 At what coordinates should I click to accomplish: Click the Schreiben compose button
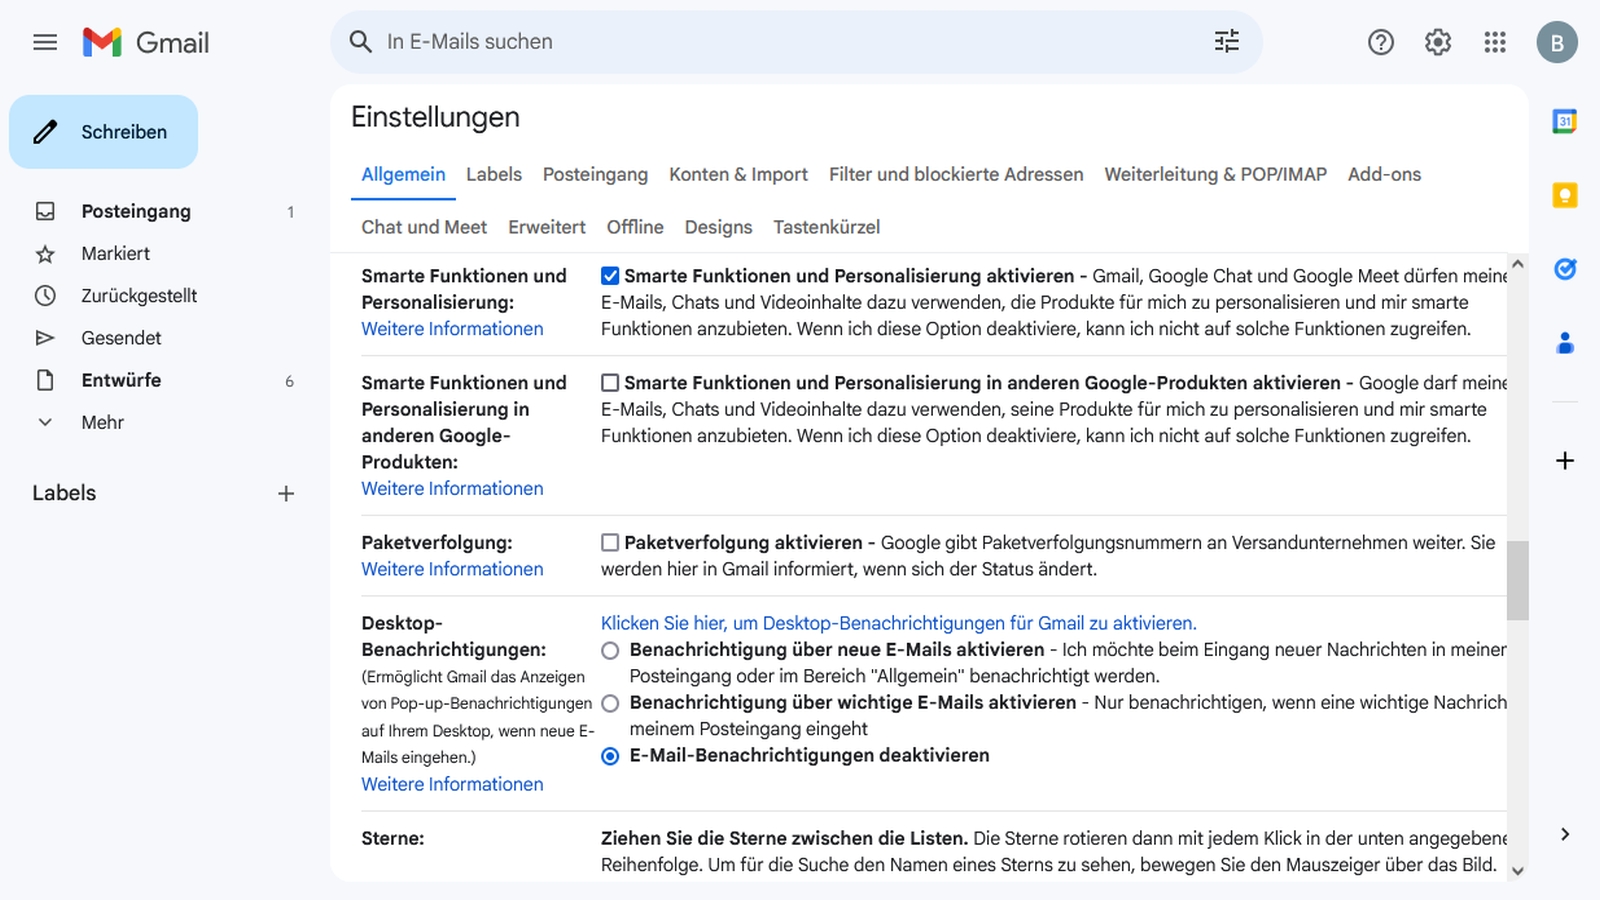pyautogui.click(x=103, y=132)
